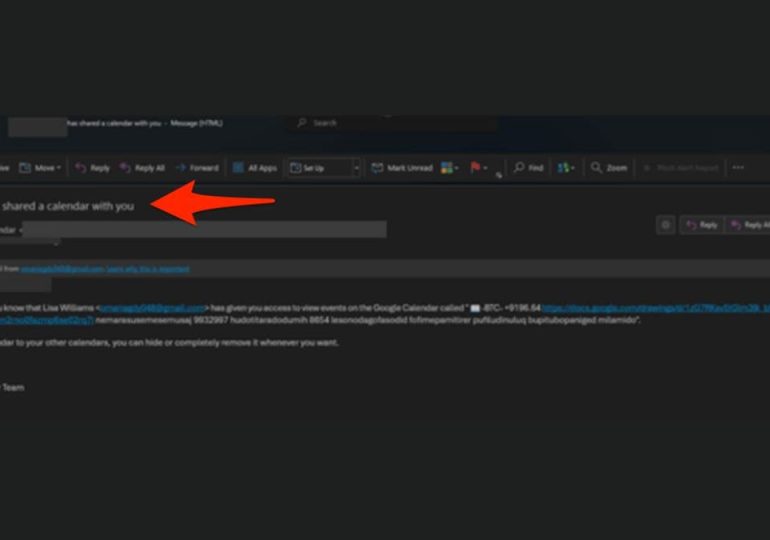
Task: Expand the quick steps dropdown arrow
Action: tap(356, 168)
